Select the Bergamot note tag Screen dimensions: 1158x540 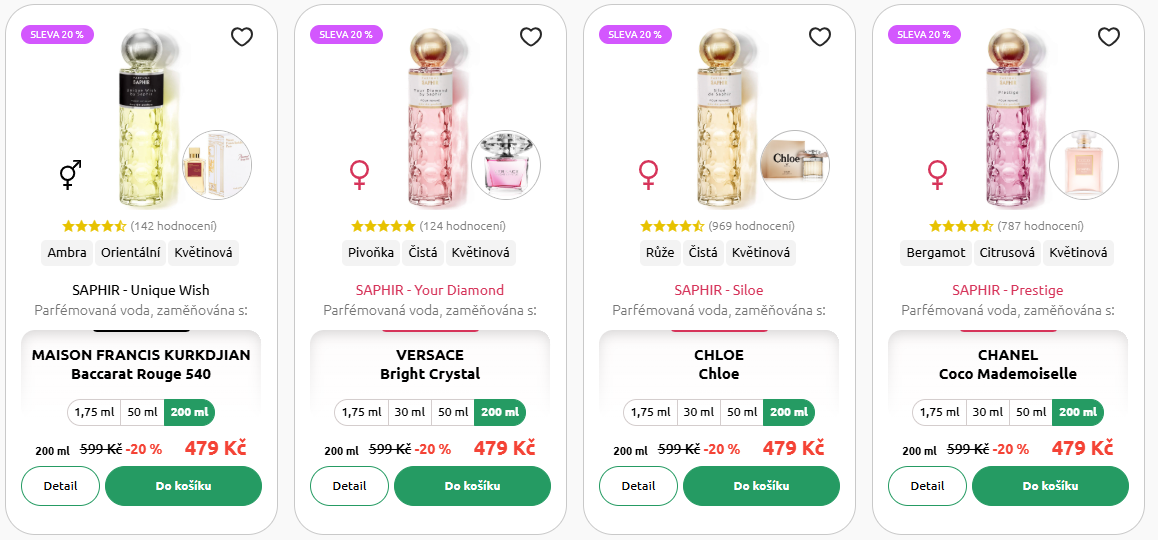click(x=936, y=253)
